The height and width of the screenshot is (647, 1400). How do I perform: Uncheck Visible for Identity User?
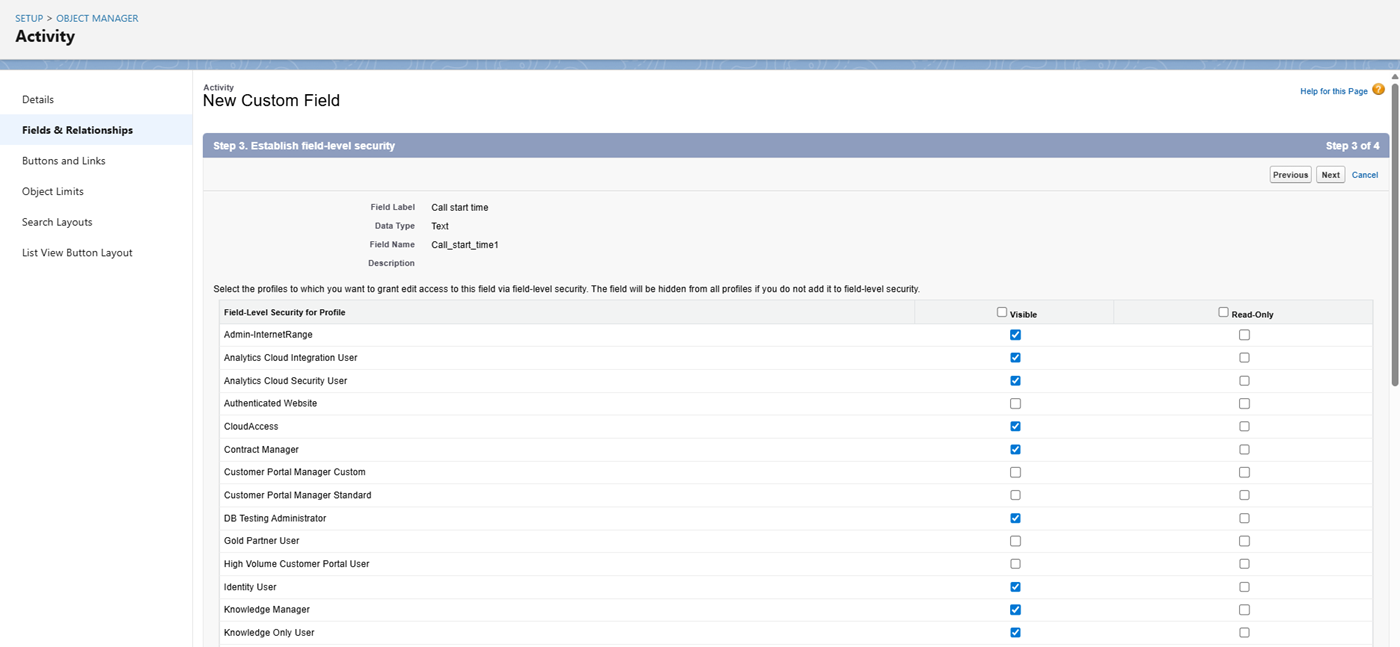point(1015,587)
